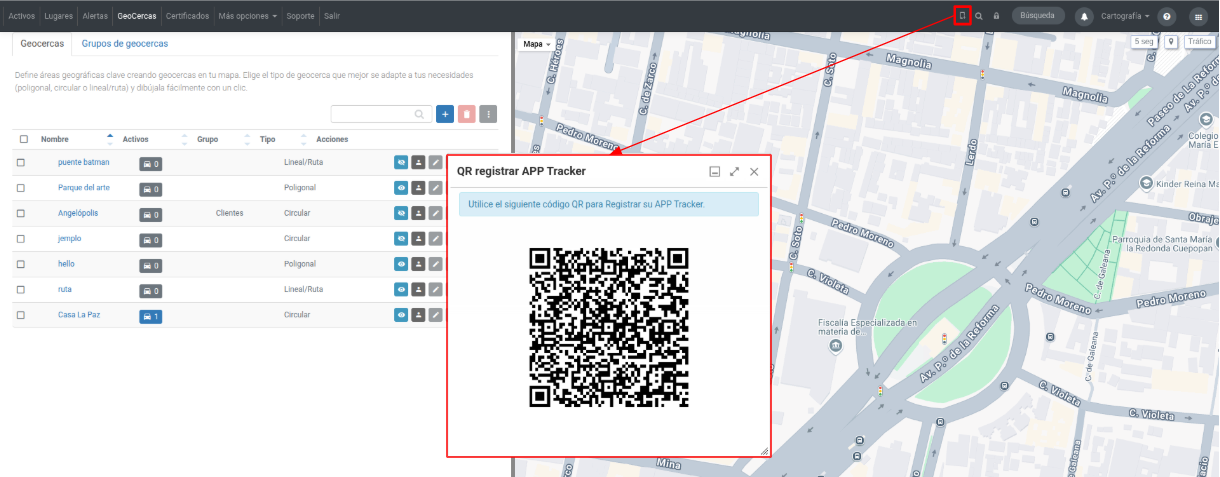Image resolution: width=1220 pixels, height=477 pixels.
Task: Toggle visibility eye for hello
Action: (x=401, y=264)
